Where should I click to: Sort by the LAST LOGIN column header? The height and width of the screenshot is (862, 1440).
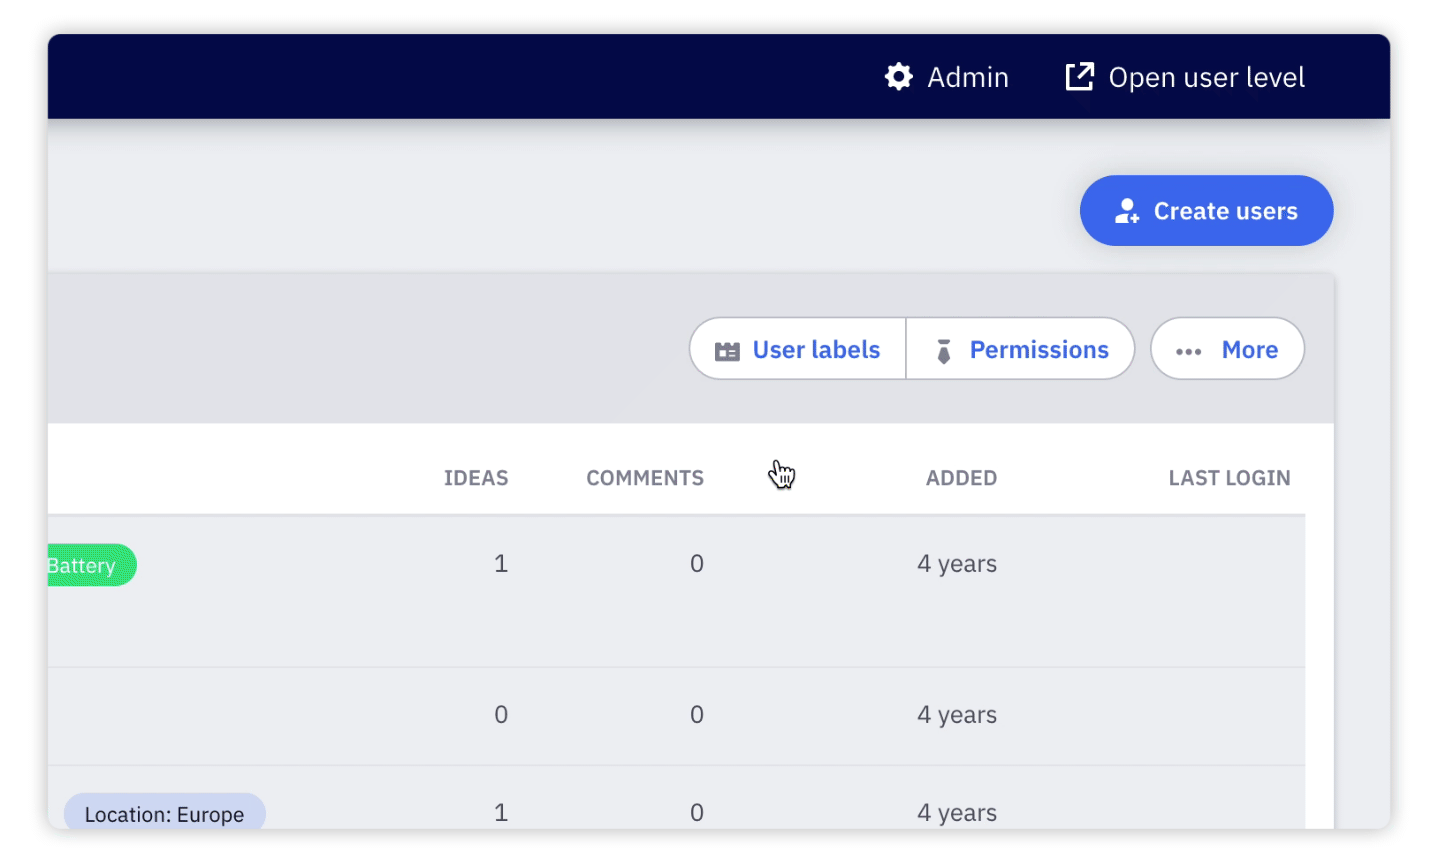1229,478
